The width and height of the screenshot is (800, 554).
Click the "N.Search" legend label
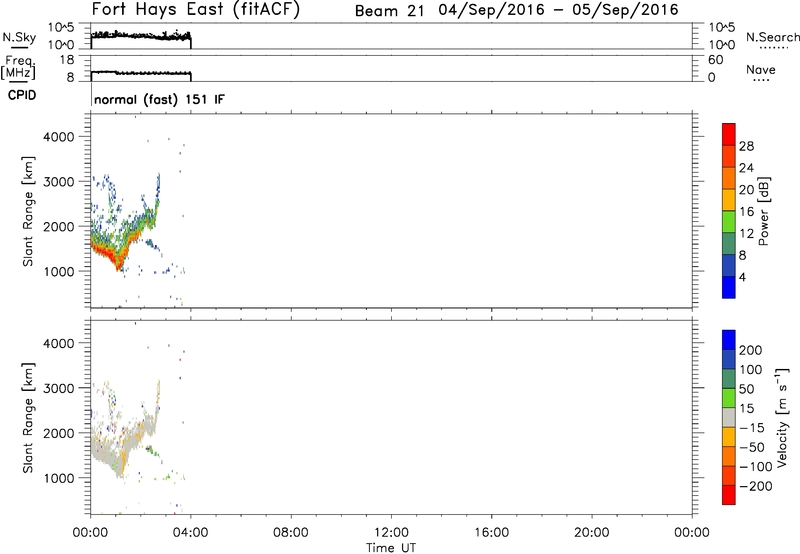(772, 37)
